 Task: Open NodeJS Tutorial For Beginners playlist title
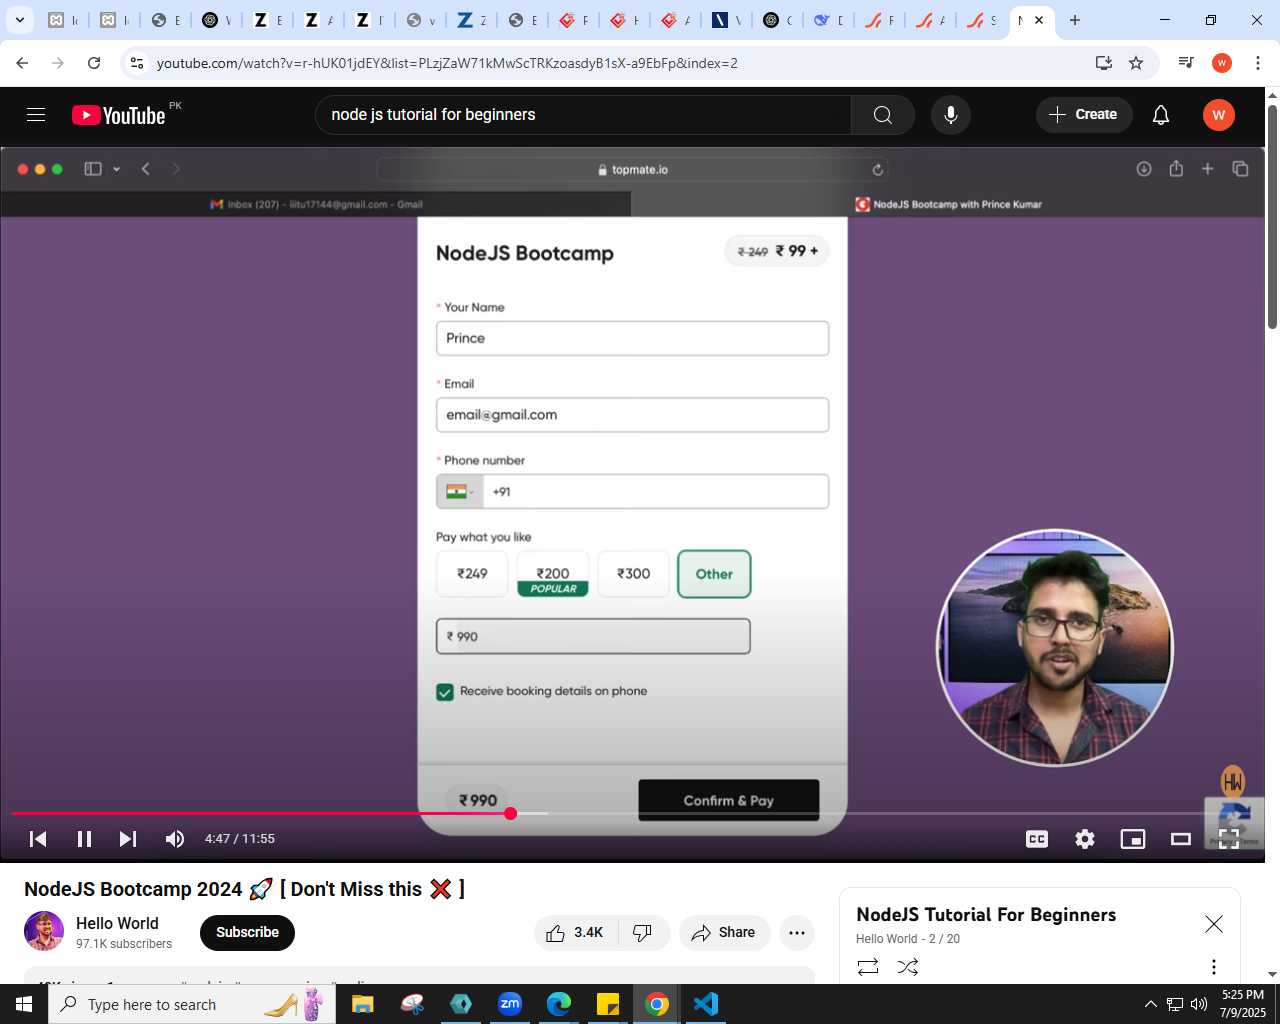click(x=986, y=914)
